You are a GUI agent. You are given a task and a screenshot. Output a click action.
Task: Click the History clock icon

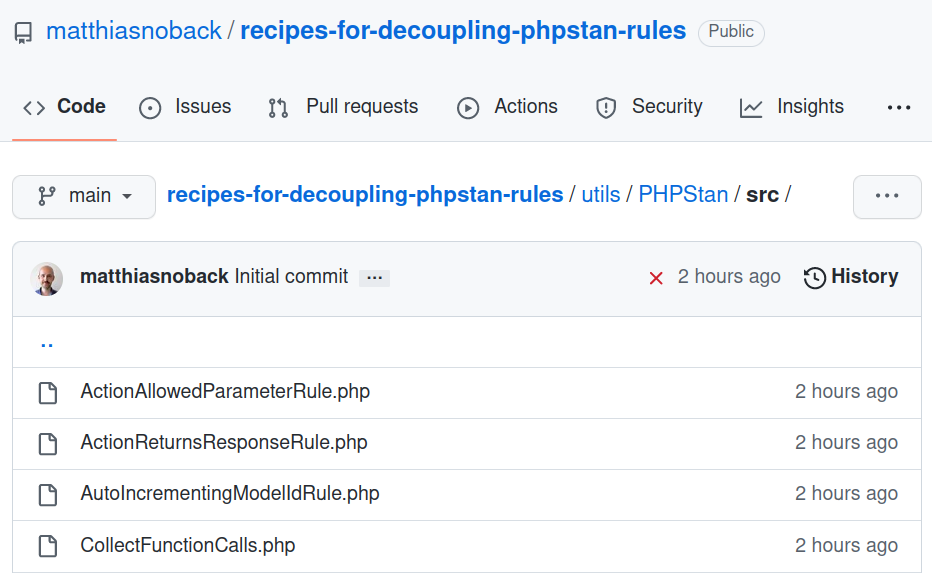tap(815, 278)
